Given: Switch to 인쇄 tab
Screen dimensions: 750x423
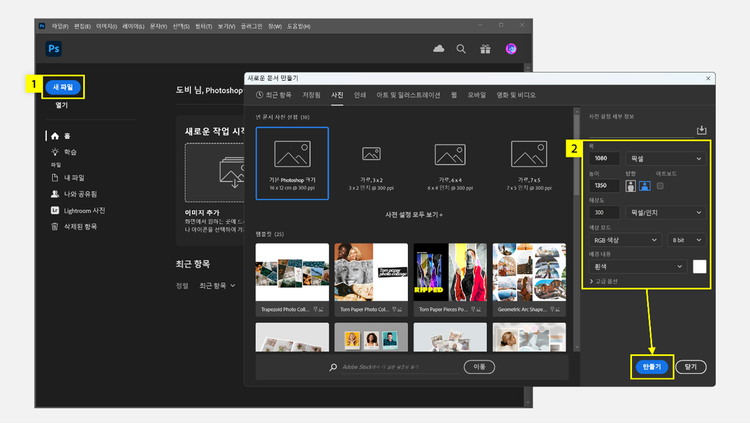Looking at the screenshot, I should pyautogui.click(x=360, y=95).
